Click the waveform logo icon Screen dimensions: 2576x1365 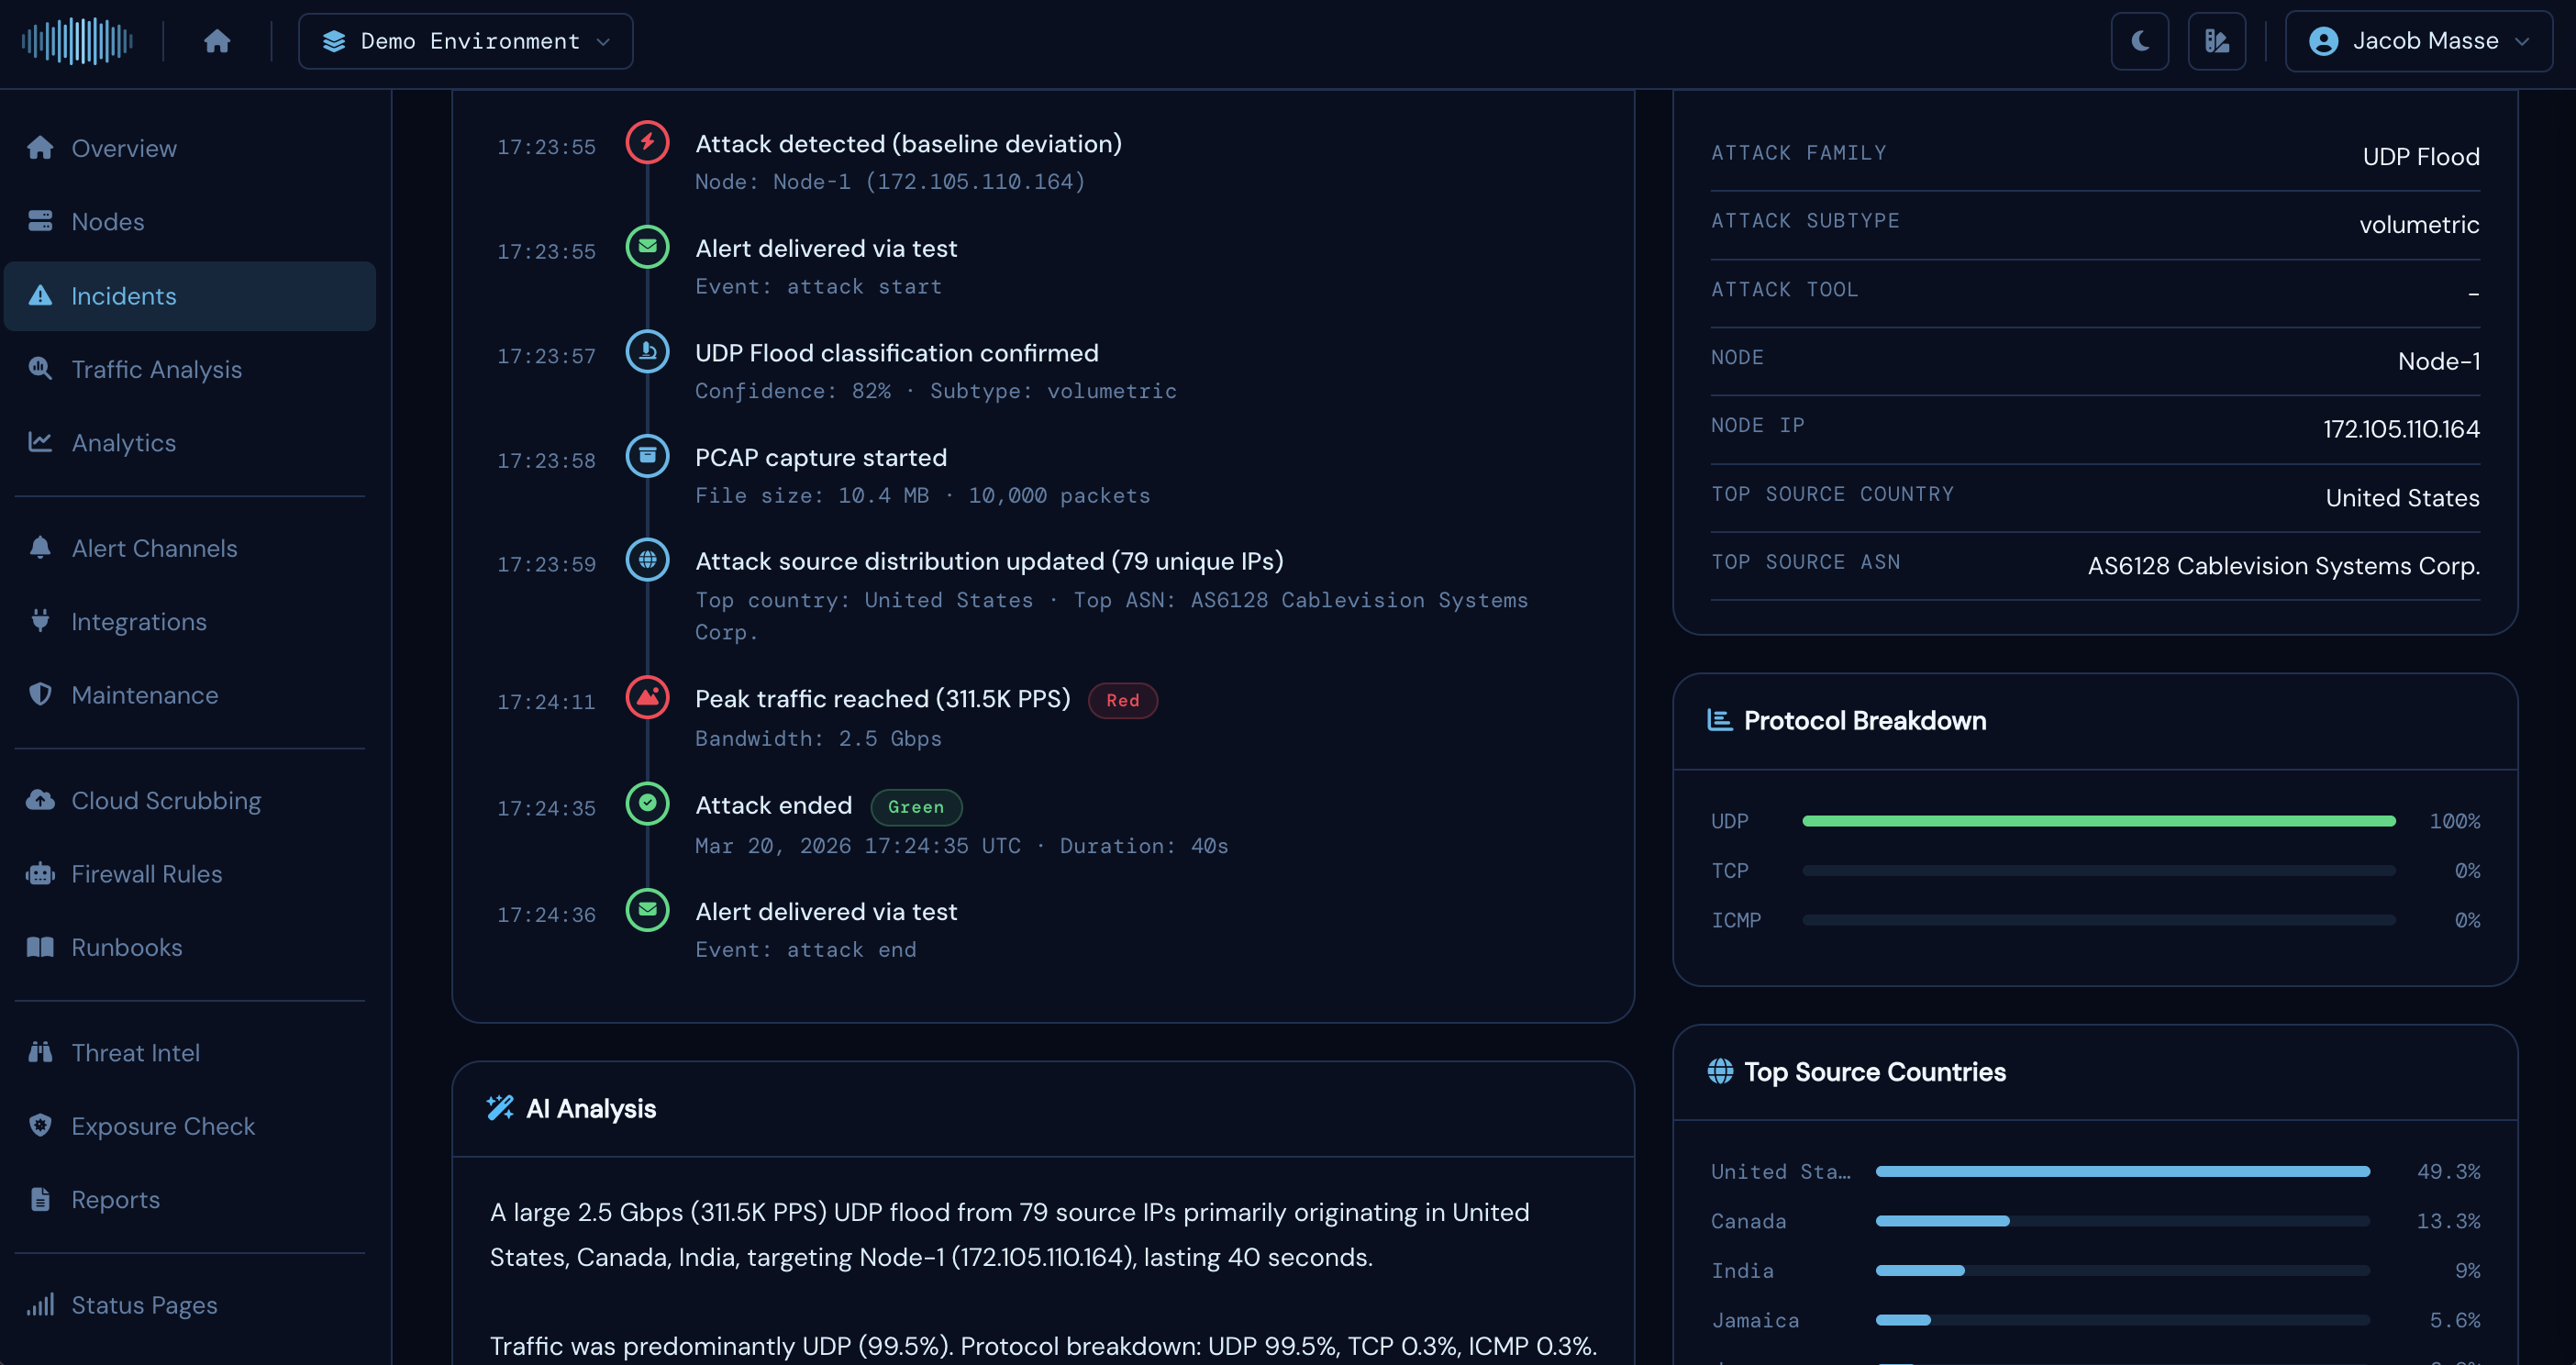(x=77, y=41)
